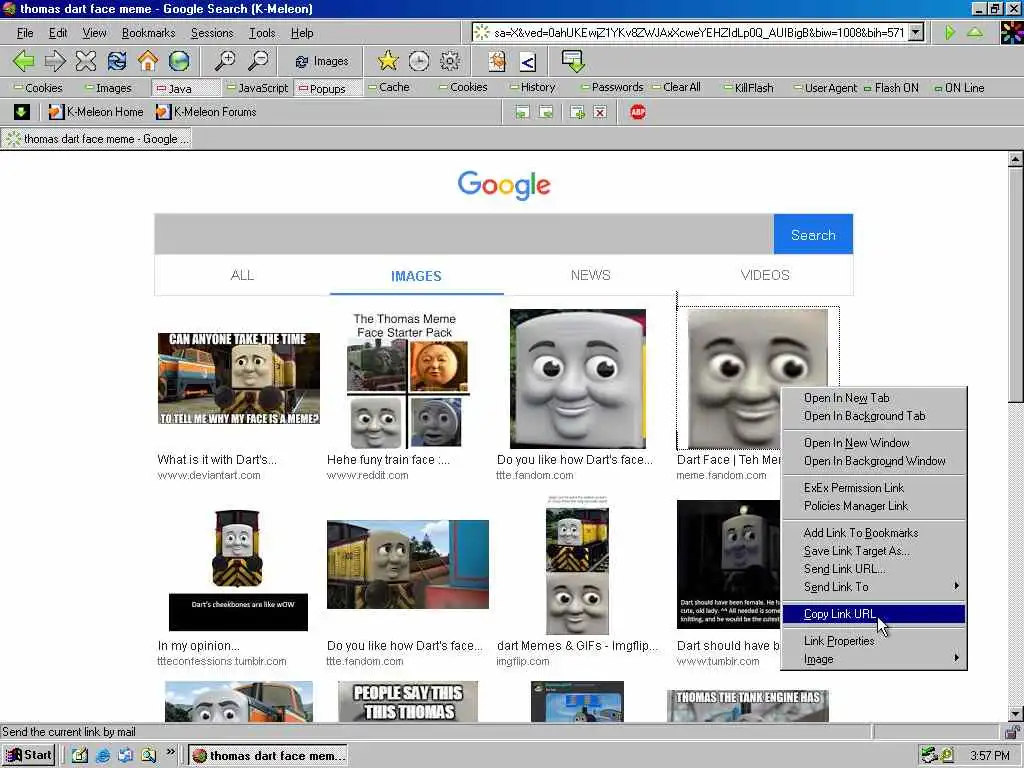Click the blue share arrow icon
The width and height of the screenshot is (1024, 768).
coord(528,62)
